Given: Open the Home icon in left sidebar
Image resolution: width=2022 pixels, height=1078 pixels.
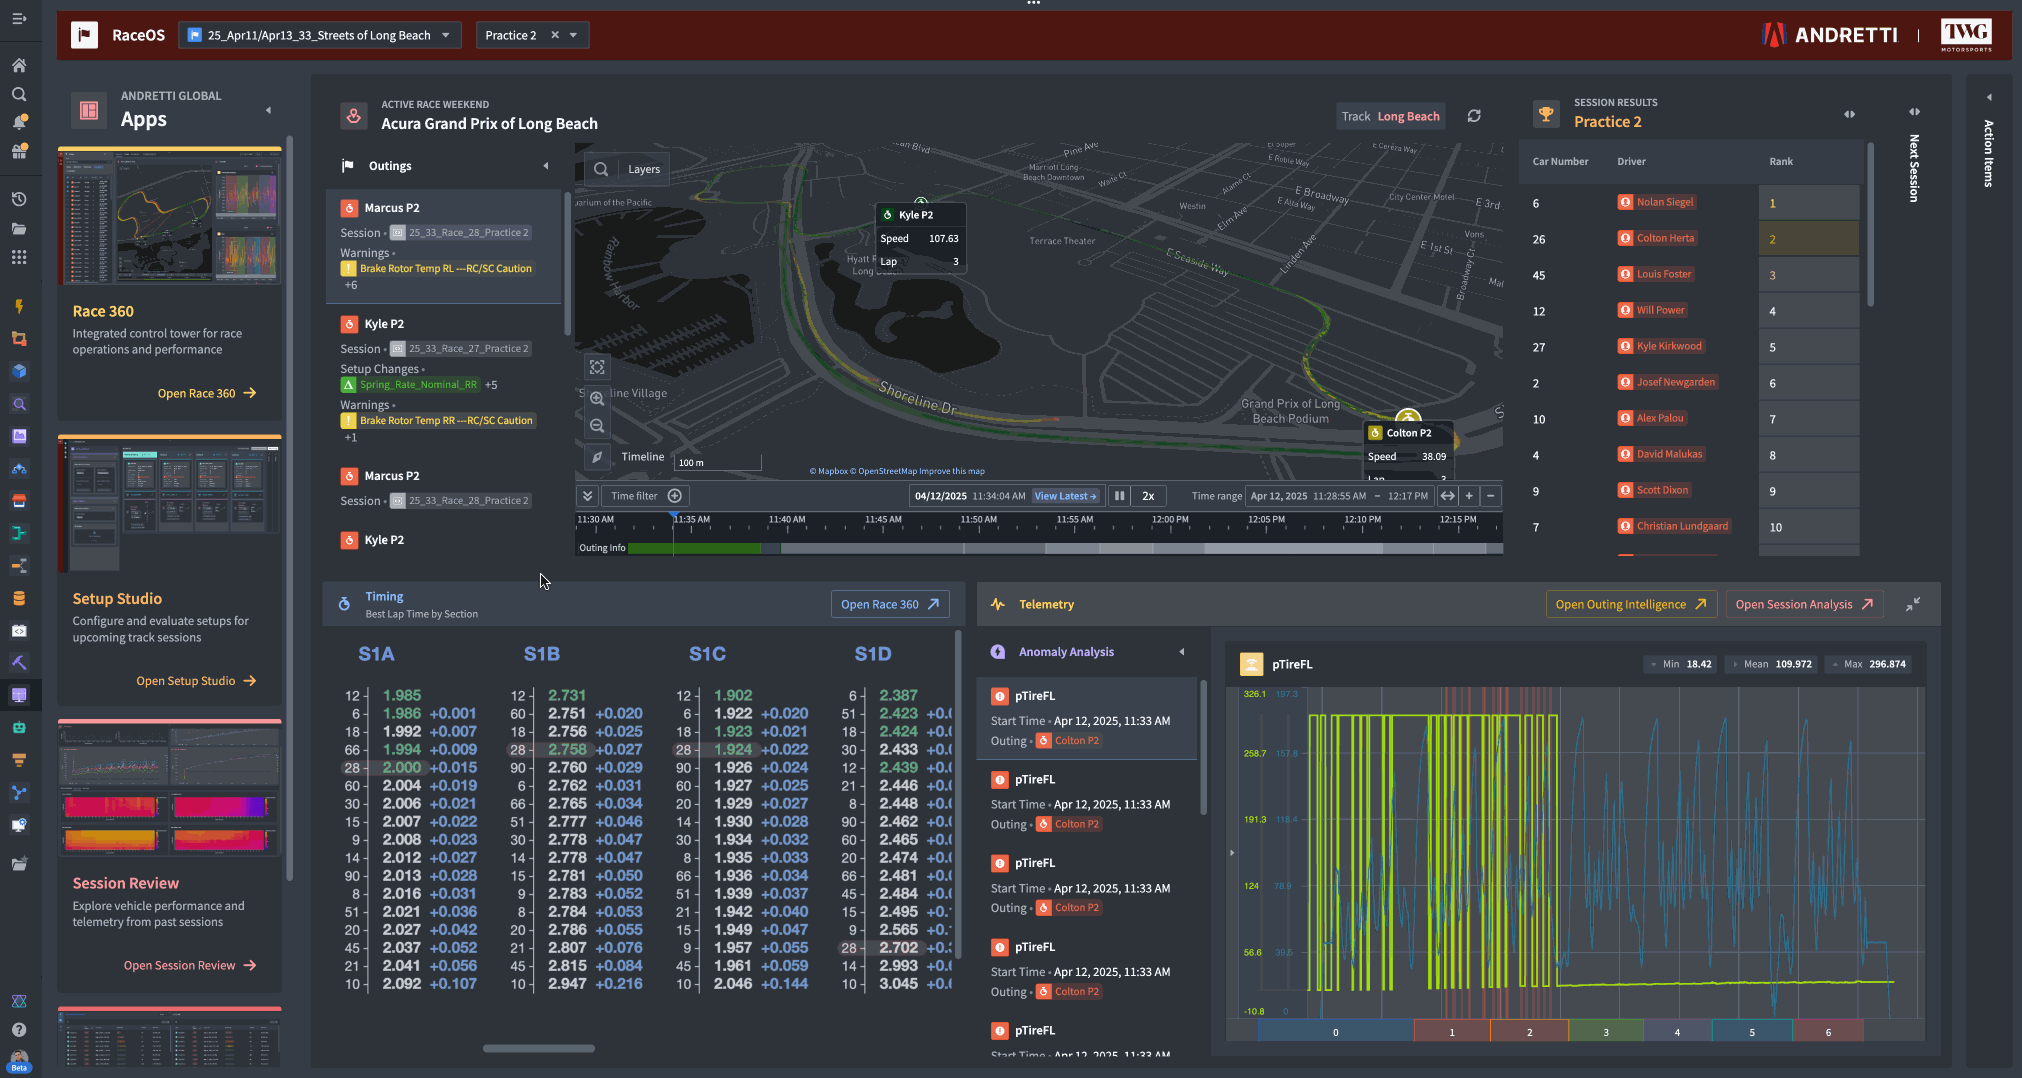Looking at the screenshot, I should [x=19, y=65].
